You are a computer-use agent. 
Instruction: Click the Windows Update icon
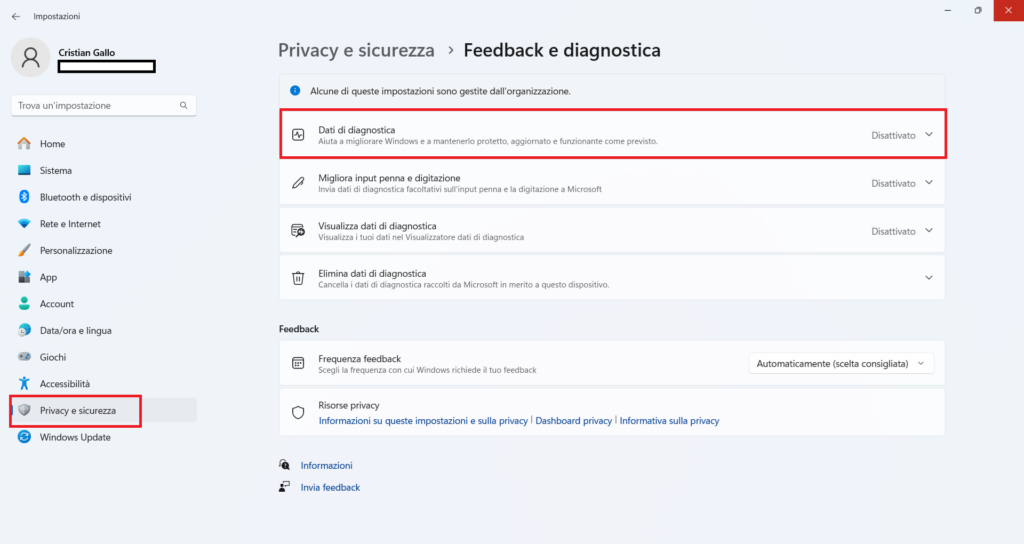pyautogui.click(x=25, y=437)
